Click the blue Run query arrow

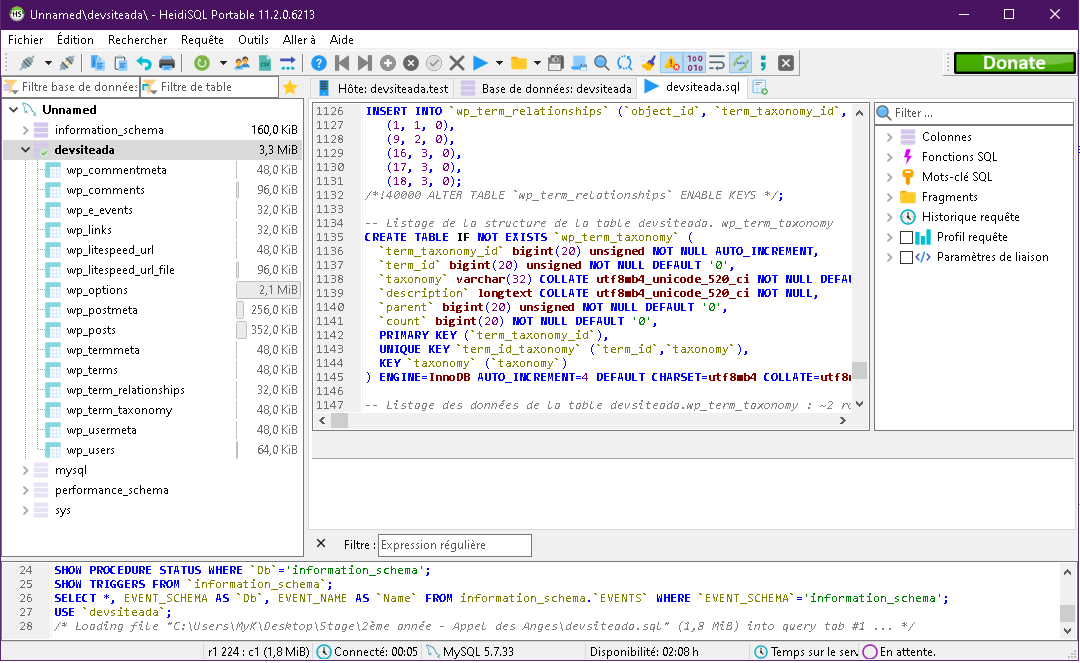click(x=480, y=63)
